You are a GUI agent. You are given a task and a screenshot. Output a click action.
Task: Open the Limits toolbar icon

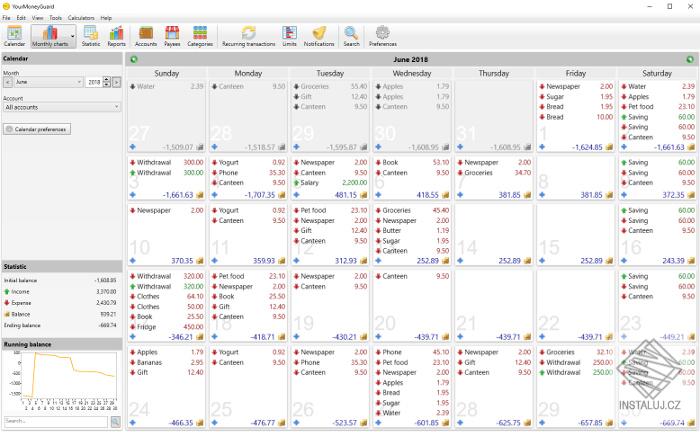[x=289, y=36]
